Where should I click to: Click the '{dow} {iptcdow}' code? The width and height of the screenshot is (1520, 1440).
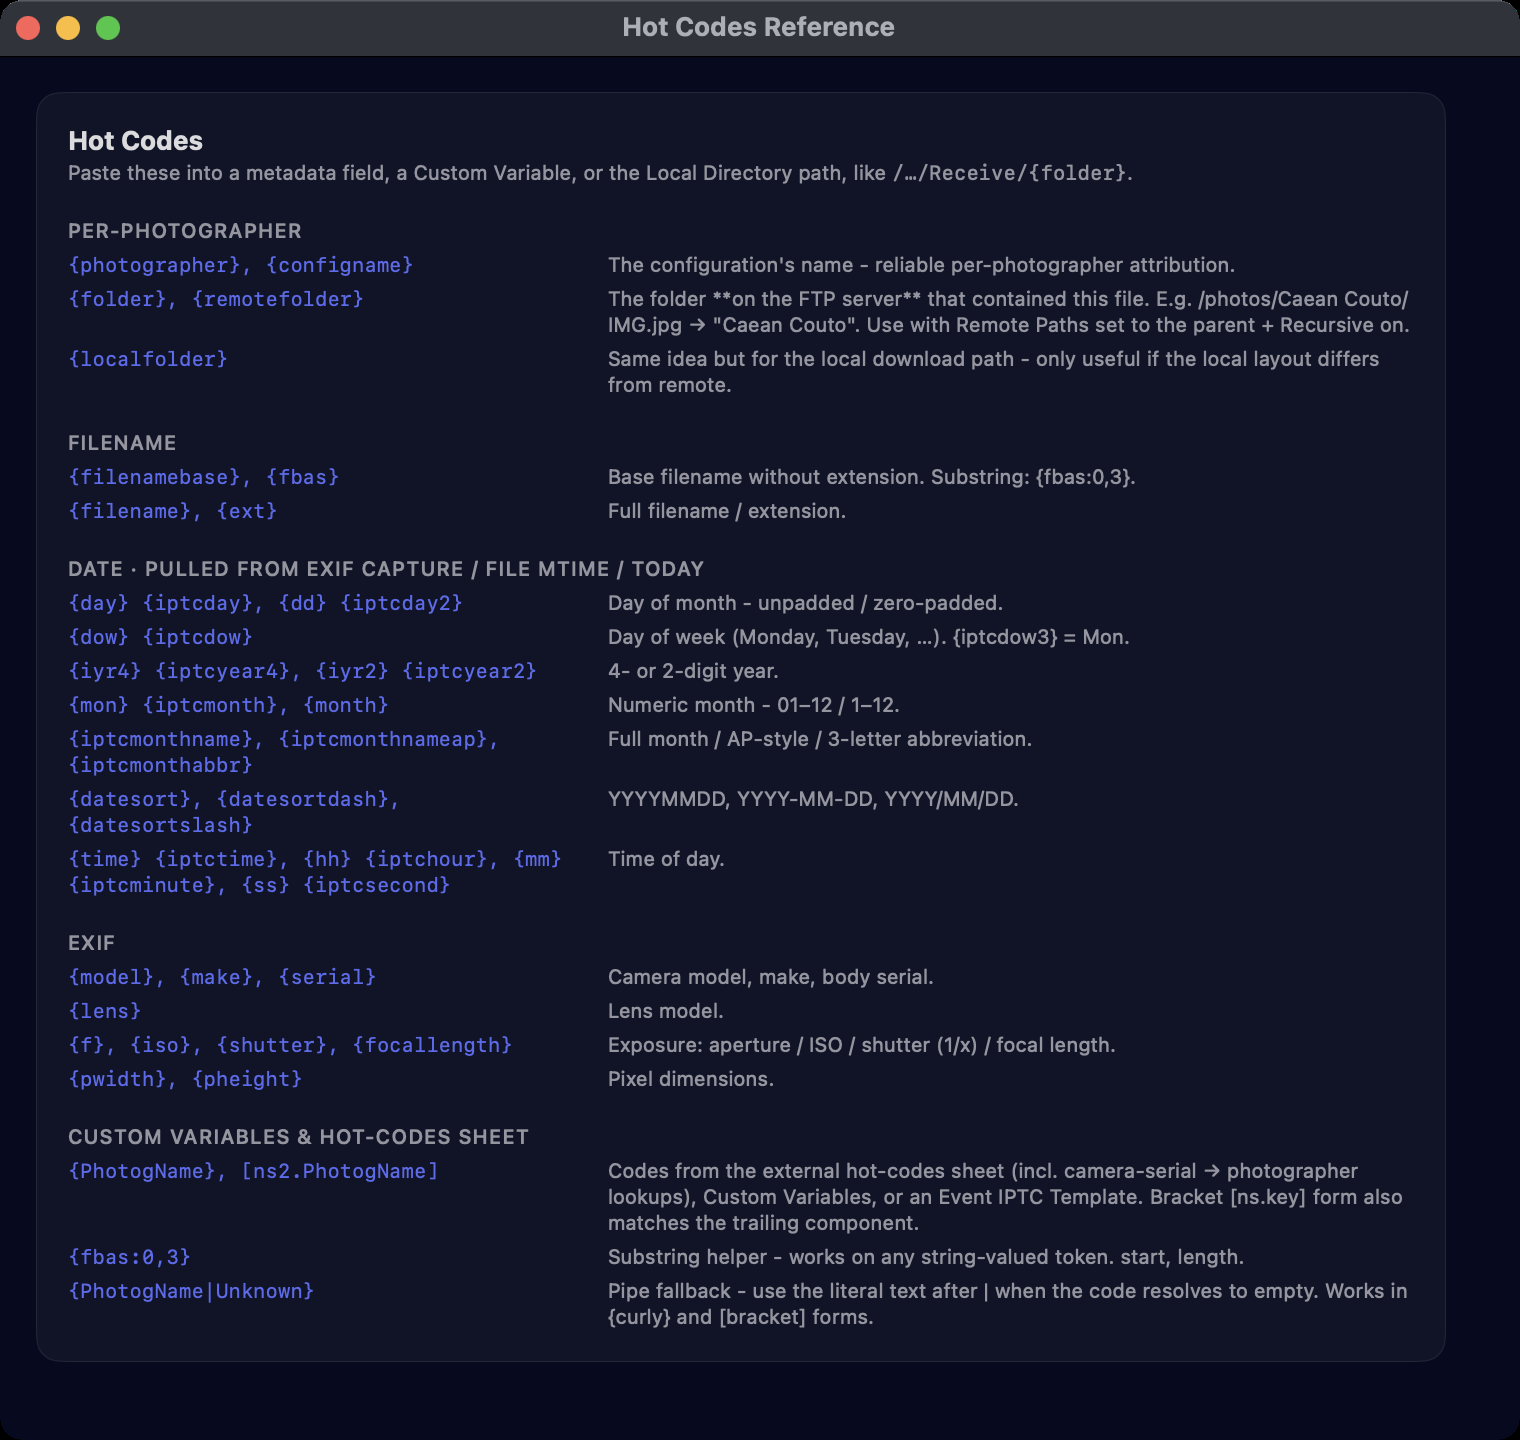click(160, 637)
